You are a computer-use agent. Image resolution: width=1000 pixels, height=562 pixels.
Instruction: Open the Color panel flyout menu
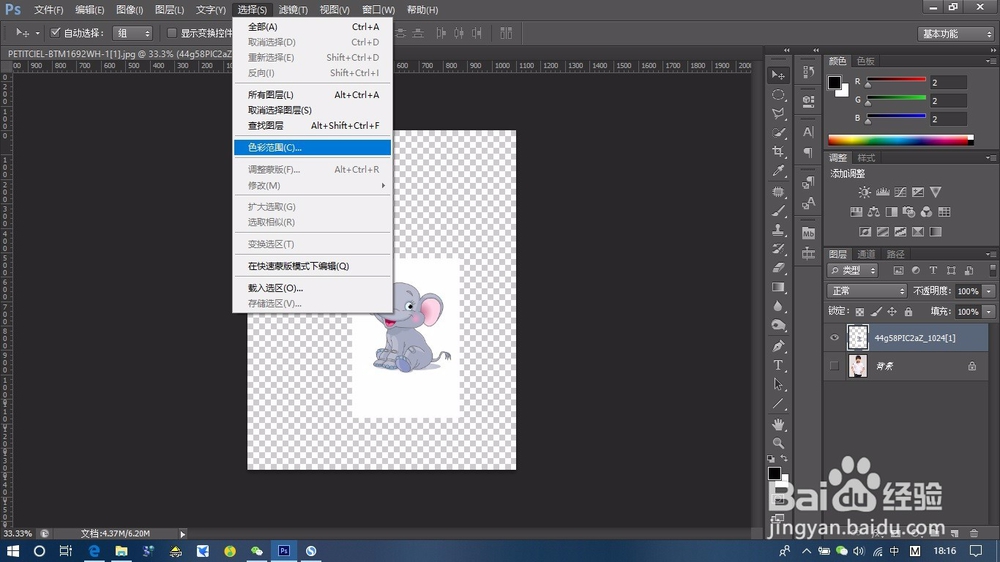click(990, 61)
